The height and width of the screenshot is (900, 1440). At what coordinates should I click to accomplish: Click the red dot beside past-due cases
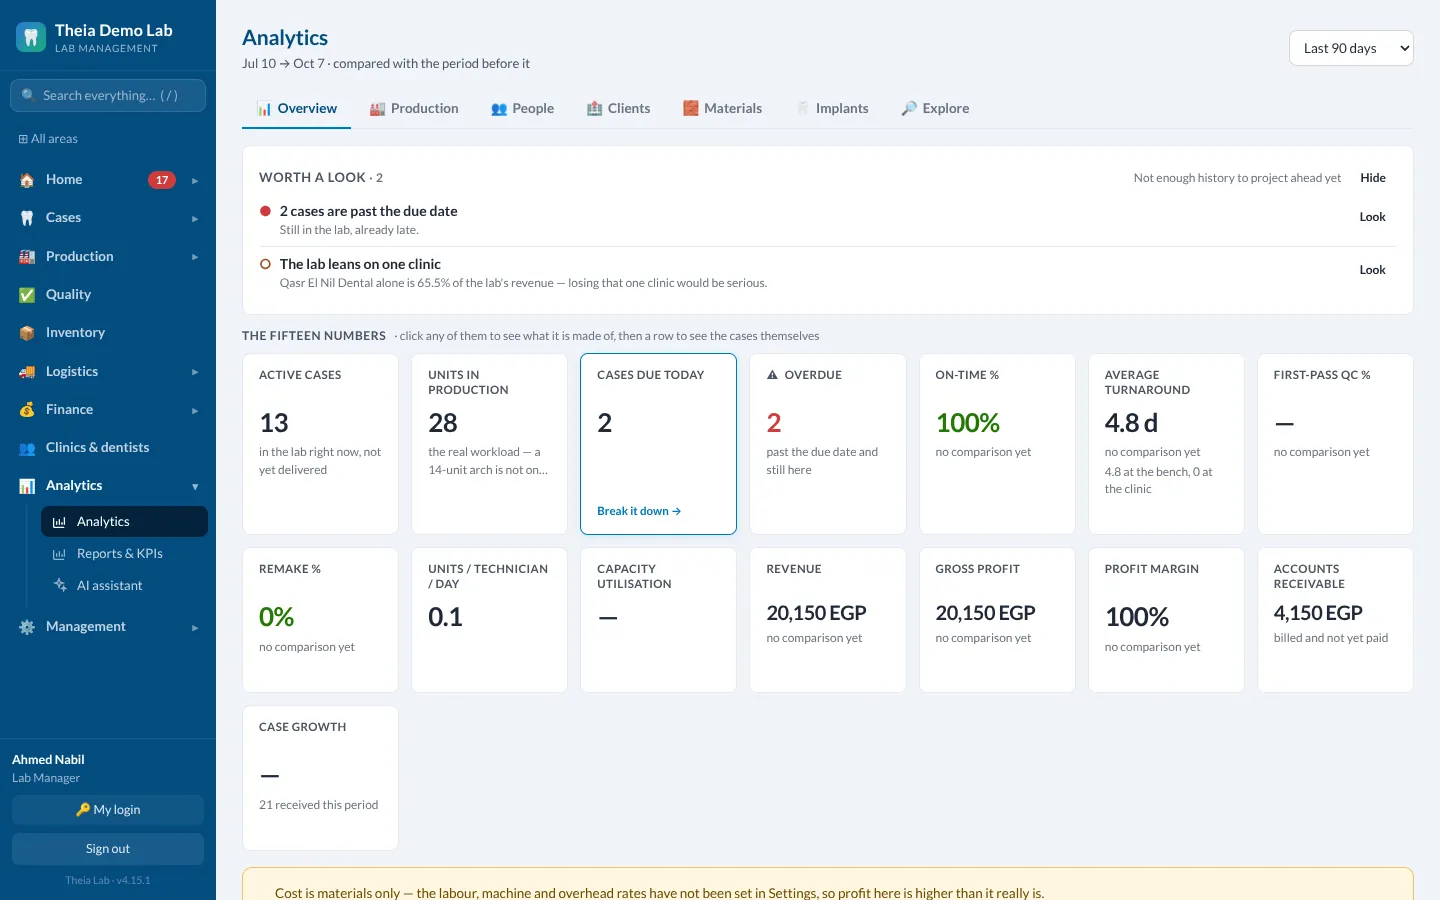coord(265,211)
